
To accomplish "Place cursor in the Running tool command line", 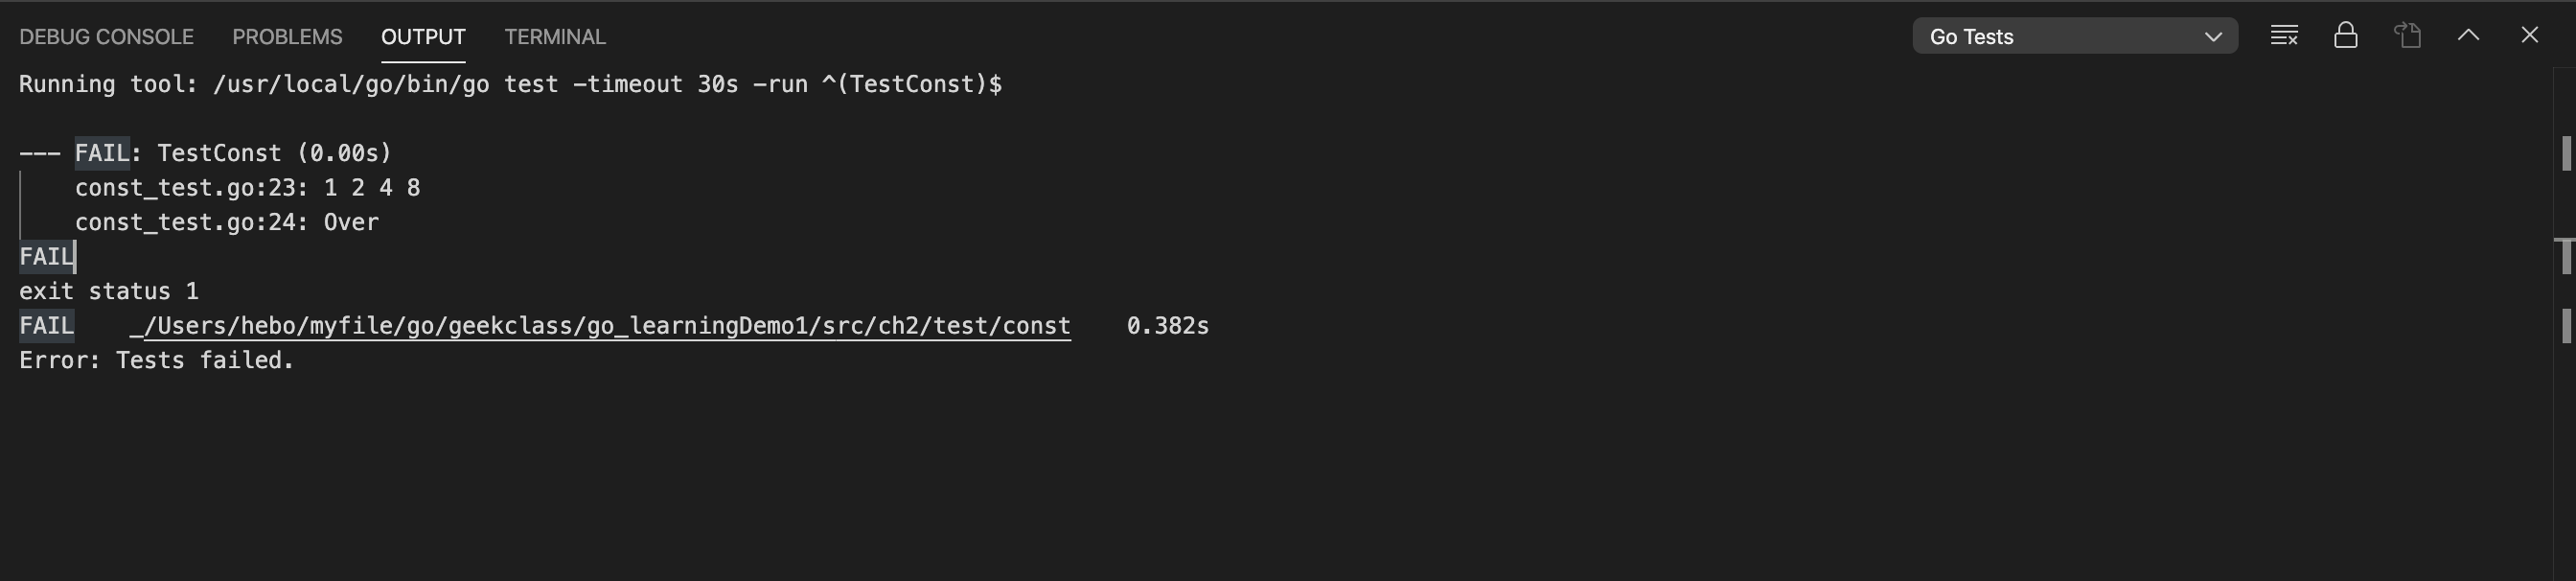I will pyautogui.click(x=510, y=84).
